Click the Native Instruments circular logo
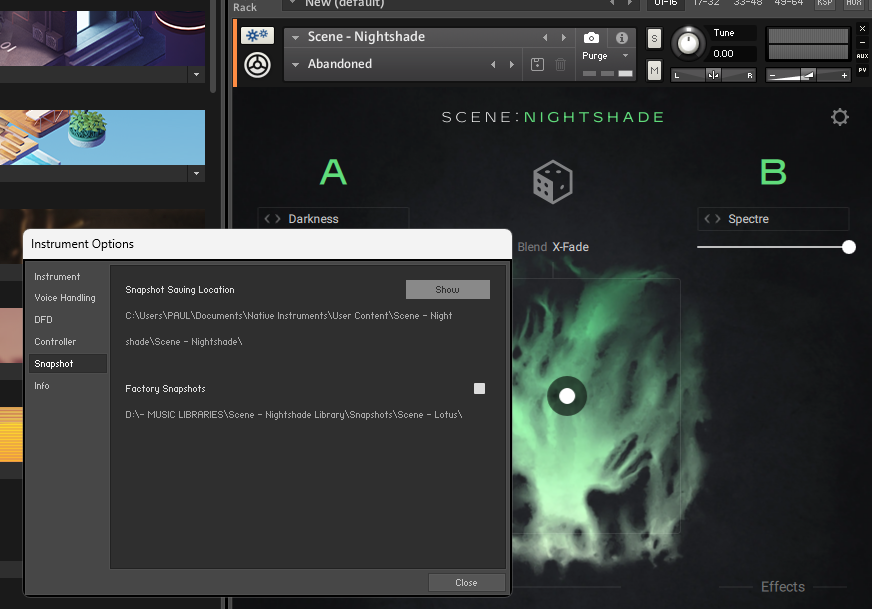Image resolution: width=872 pixels, height=609 pixels. pos(257,65)
